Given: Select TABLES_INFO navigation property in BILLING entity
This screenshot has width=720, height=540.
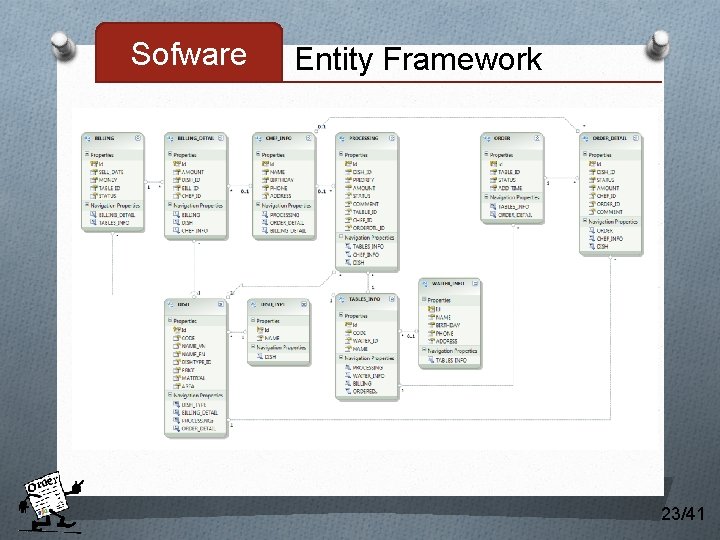Looking at the screenshot, I should click(114, 223).
